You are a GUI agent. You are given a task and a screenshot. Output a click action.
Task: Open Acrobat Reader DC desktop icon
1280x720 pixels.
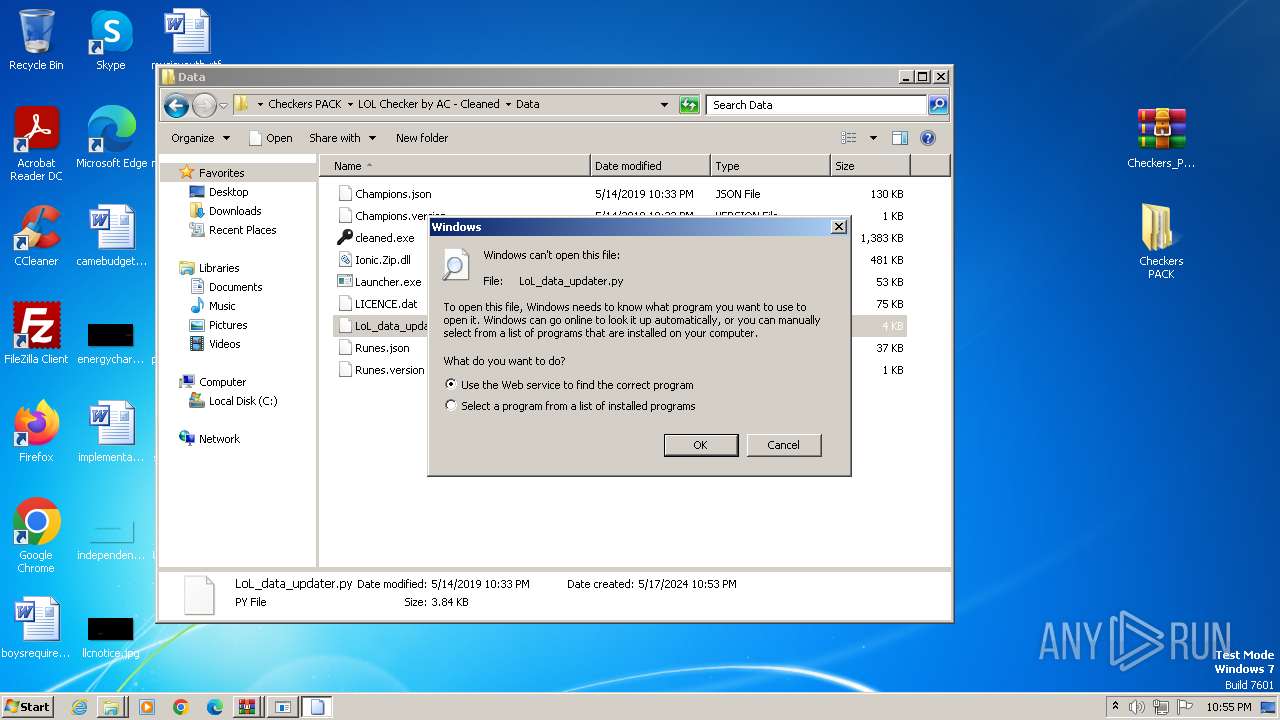[x=36, y=144]
